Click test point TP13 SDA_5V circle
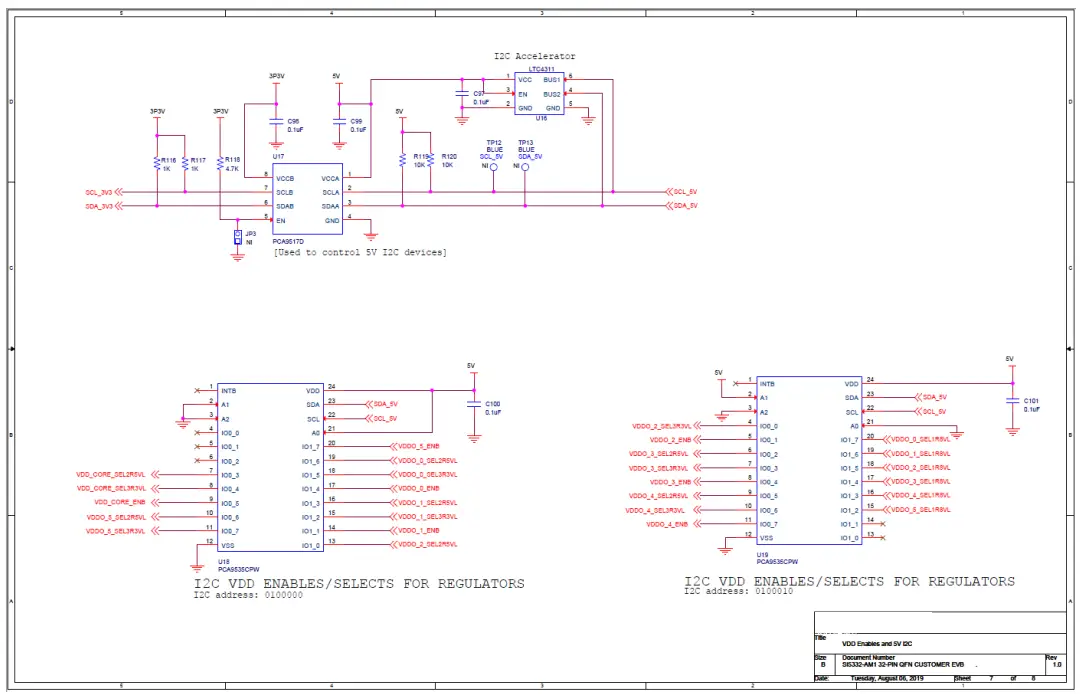 point(525,166)
